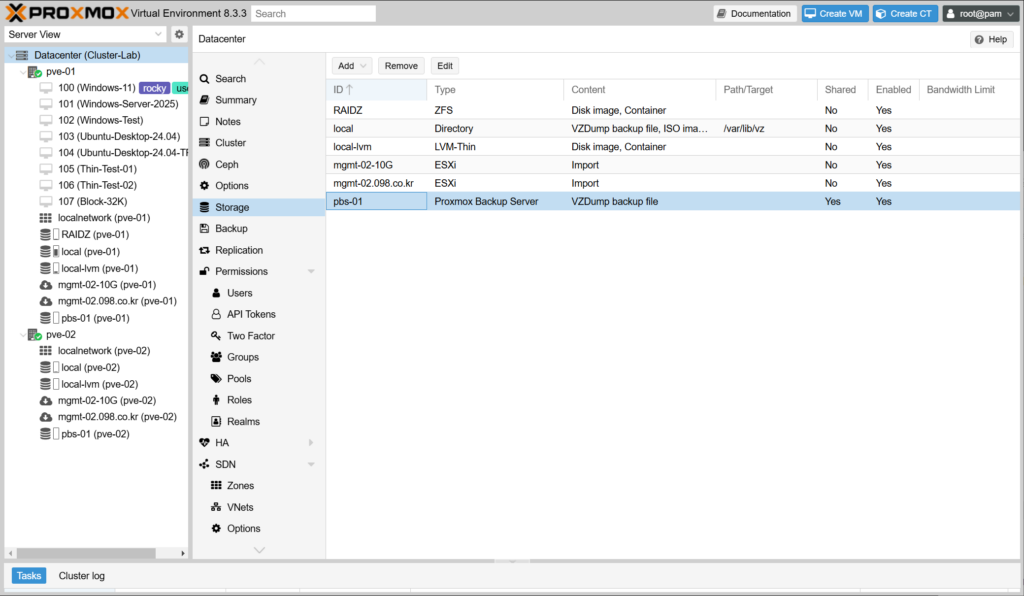Viewport: 1024px width, 596px height.
Task: Open the root@pam user menu
Action: (979, 14)
